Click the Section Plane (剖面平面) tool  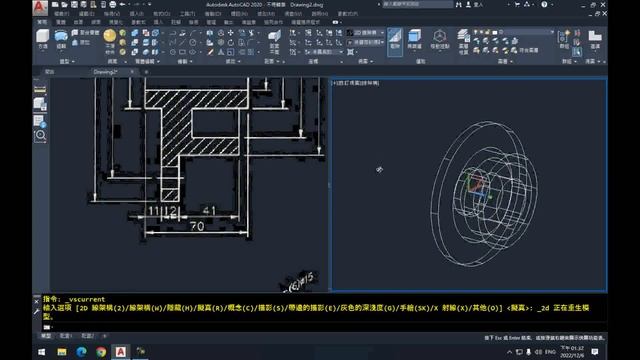point(274,42)
